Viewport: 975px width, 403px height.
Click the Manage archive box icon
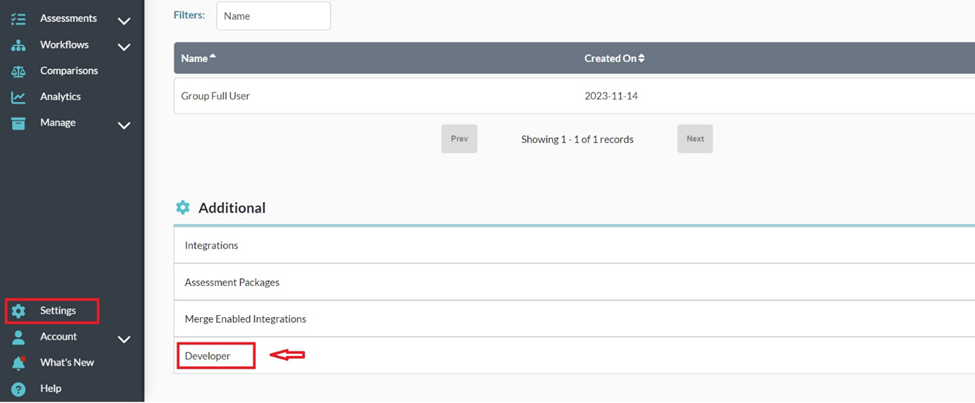pyautogui.click(x=18, y=123)
